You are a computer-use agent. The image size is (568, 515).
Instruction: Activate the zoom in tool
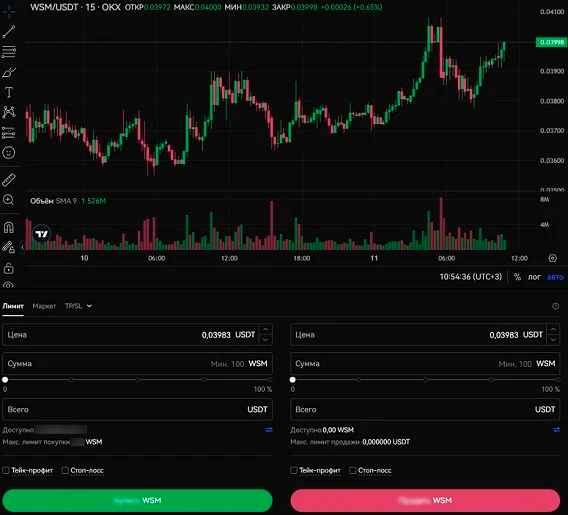click(8, 200)
